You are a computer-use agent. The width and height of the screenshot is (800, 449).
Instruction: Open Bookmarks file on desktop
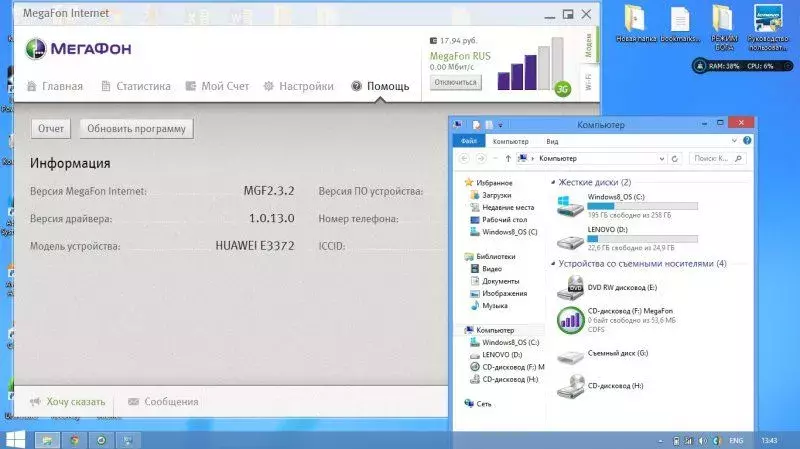pyautogui.click(x=680, y=24)
